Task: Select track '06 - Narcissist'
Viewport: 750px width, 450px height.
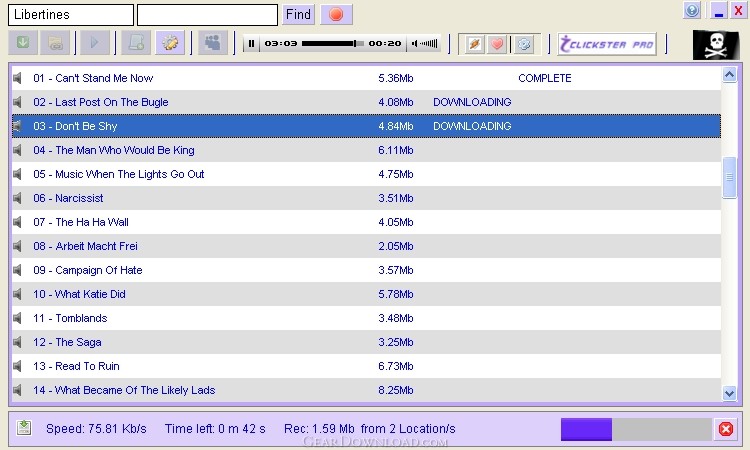Action: (366, 198)
